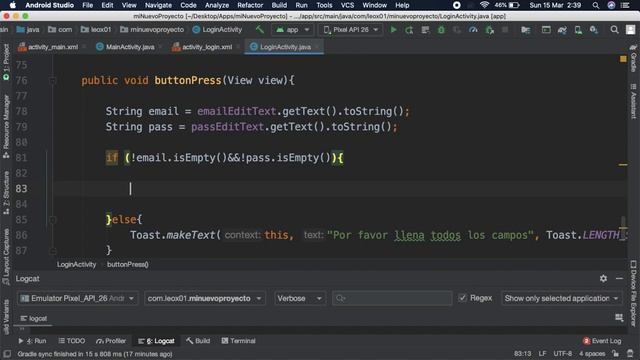Open Emulator Pixel_API_26 device selector
The height and width of the screenshot is (360, 640).
tap(78, 298)
